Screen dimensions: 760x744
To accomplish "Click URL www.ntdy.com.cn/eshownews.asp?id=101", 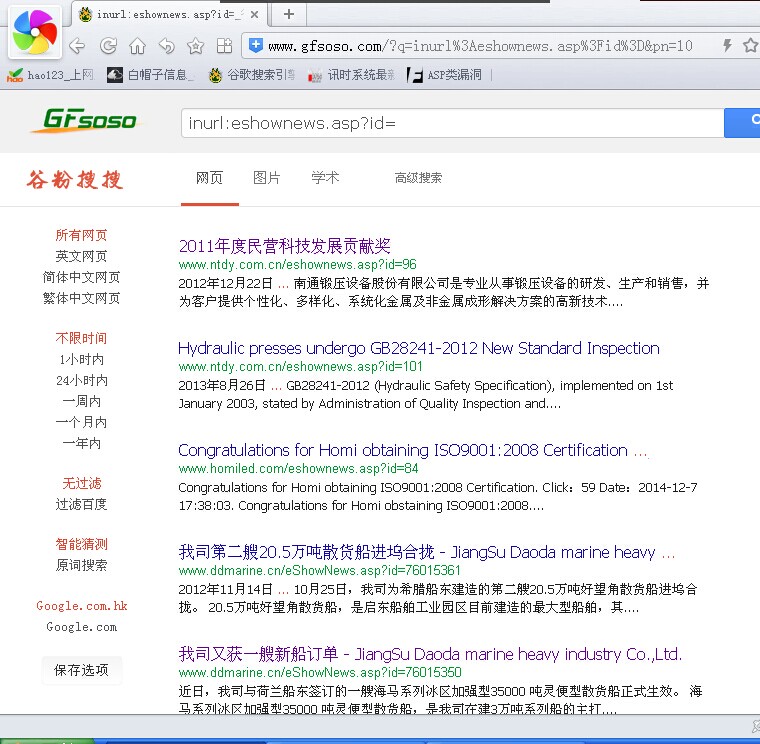I will [301, 366].
